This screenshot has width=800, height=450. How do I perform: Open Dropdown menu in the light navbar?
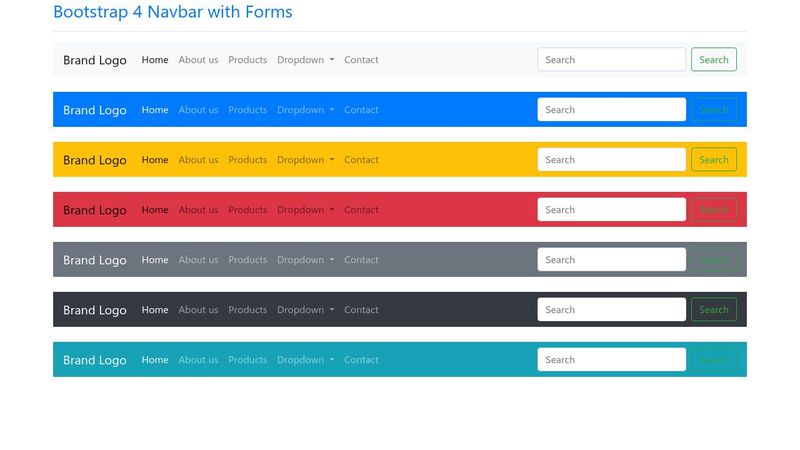pos(305,60)
